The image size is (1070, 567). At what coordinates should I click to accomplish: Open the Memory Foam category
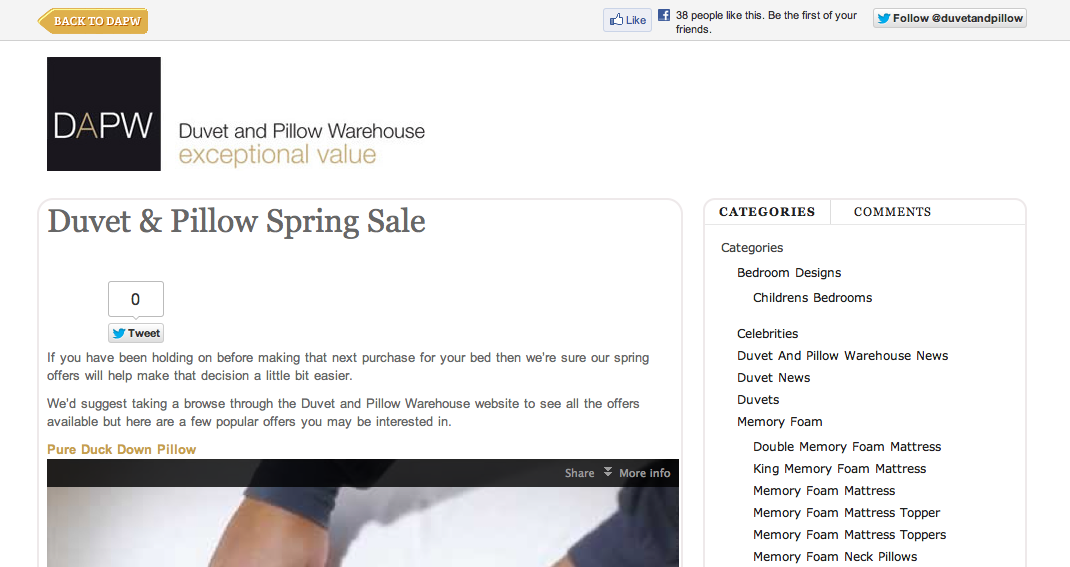779,422
